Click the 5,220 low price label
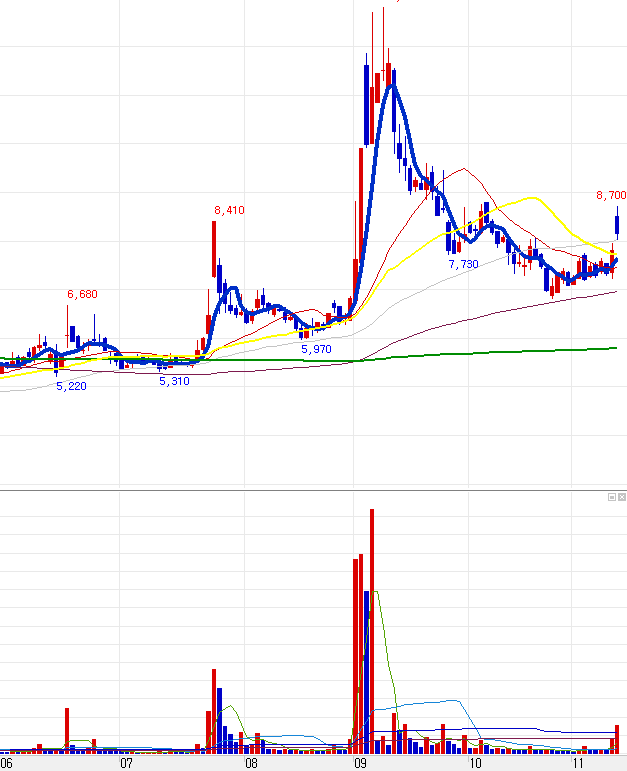Screen dimensions: 627x771 tap(71, 386)
